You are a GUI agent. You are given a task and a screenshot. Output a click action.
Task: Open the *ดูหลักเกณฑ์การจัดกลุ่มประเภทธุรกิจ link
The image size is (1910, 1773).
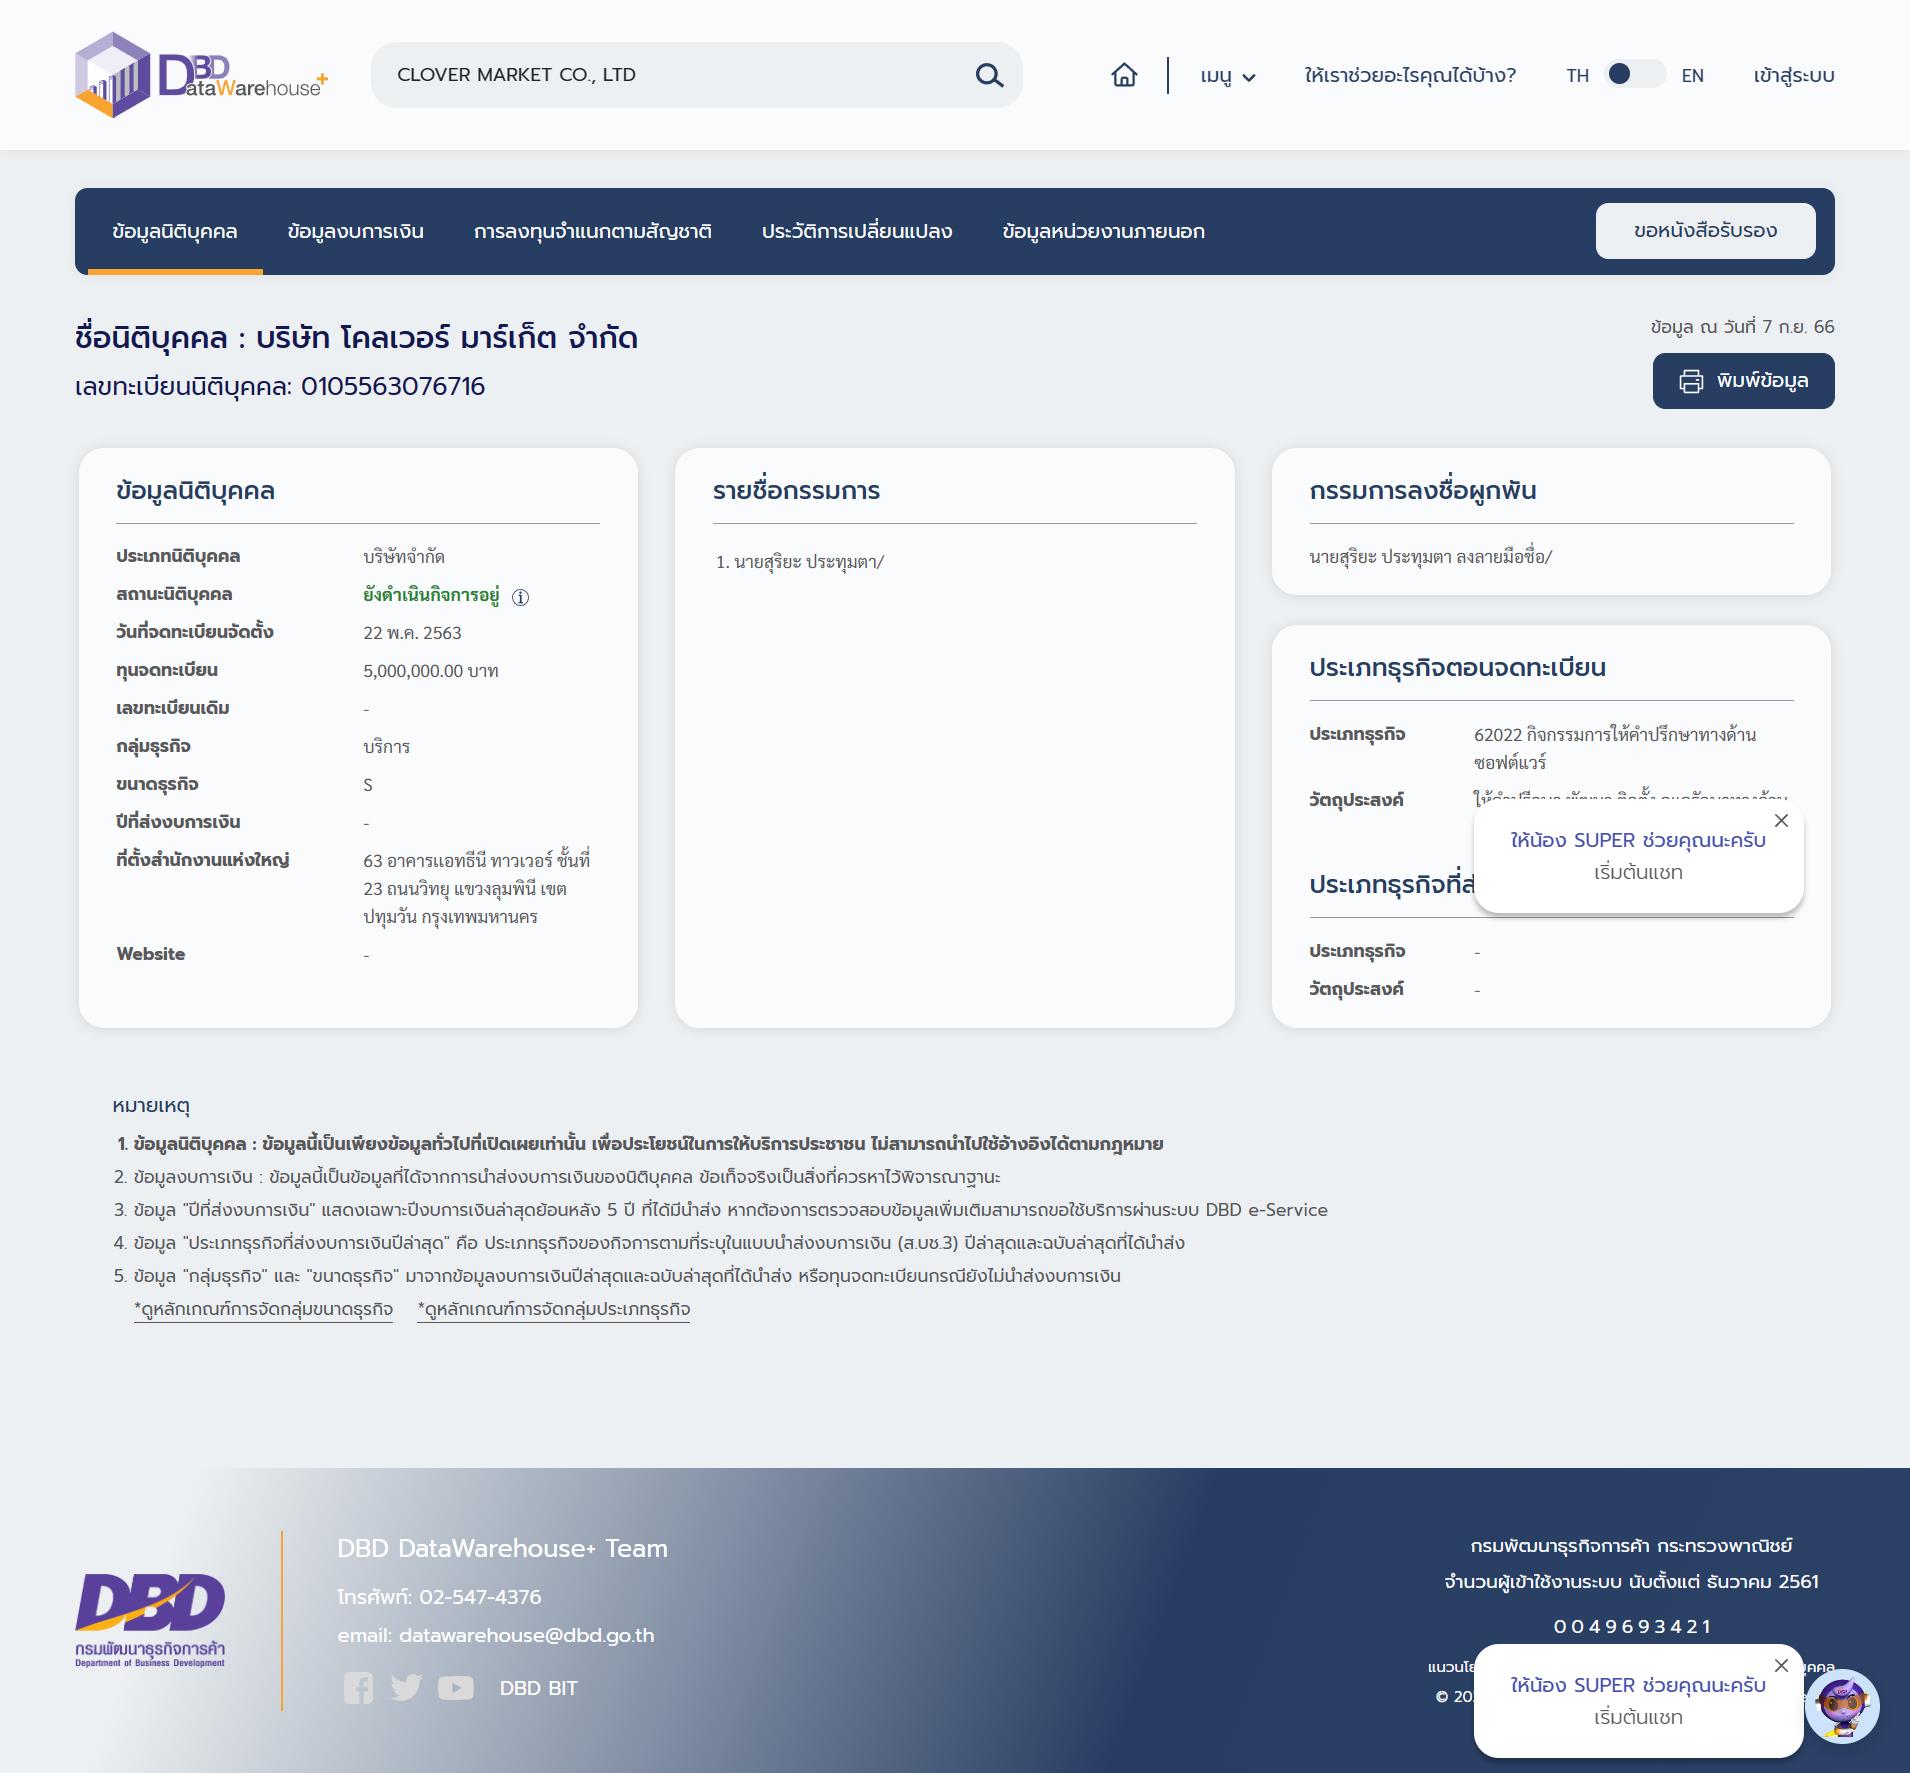coord(554,1309)
